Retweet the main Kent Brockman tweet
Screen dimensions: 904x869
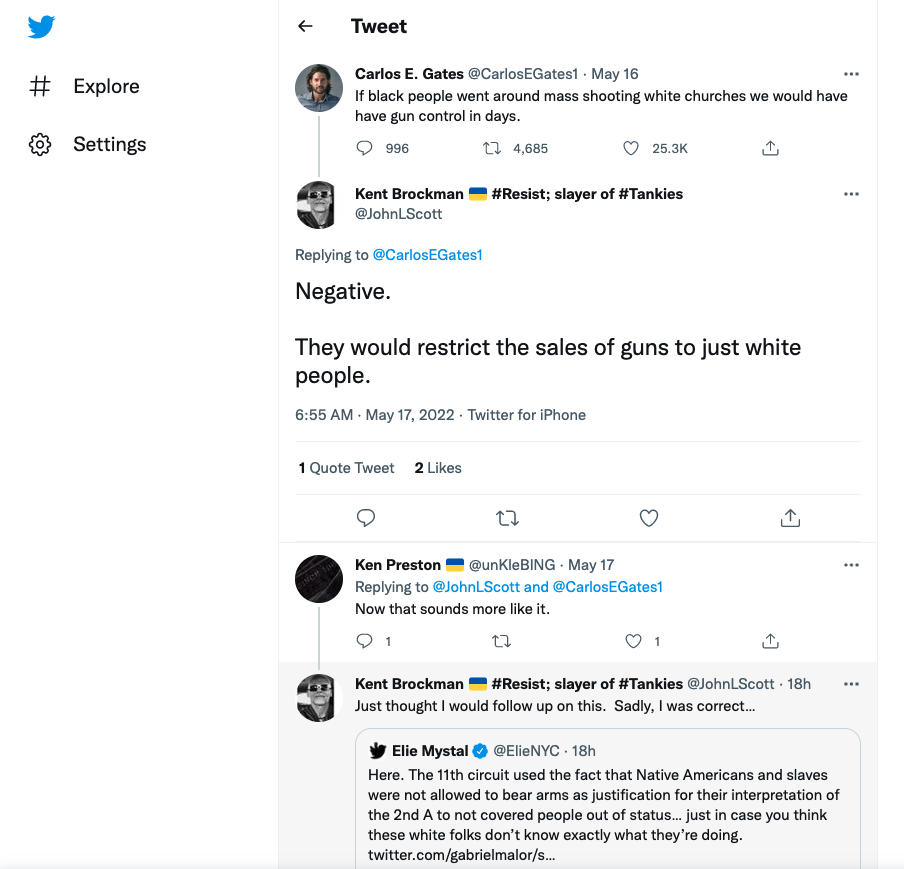[507, 518]
